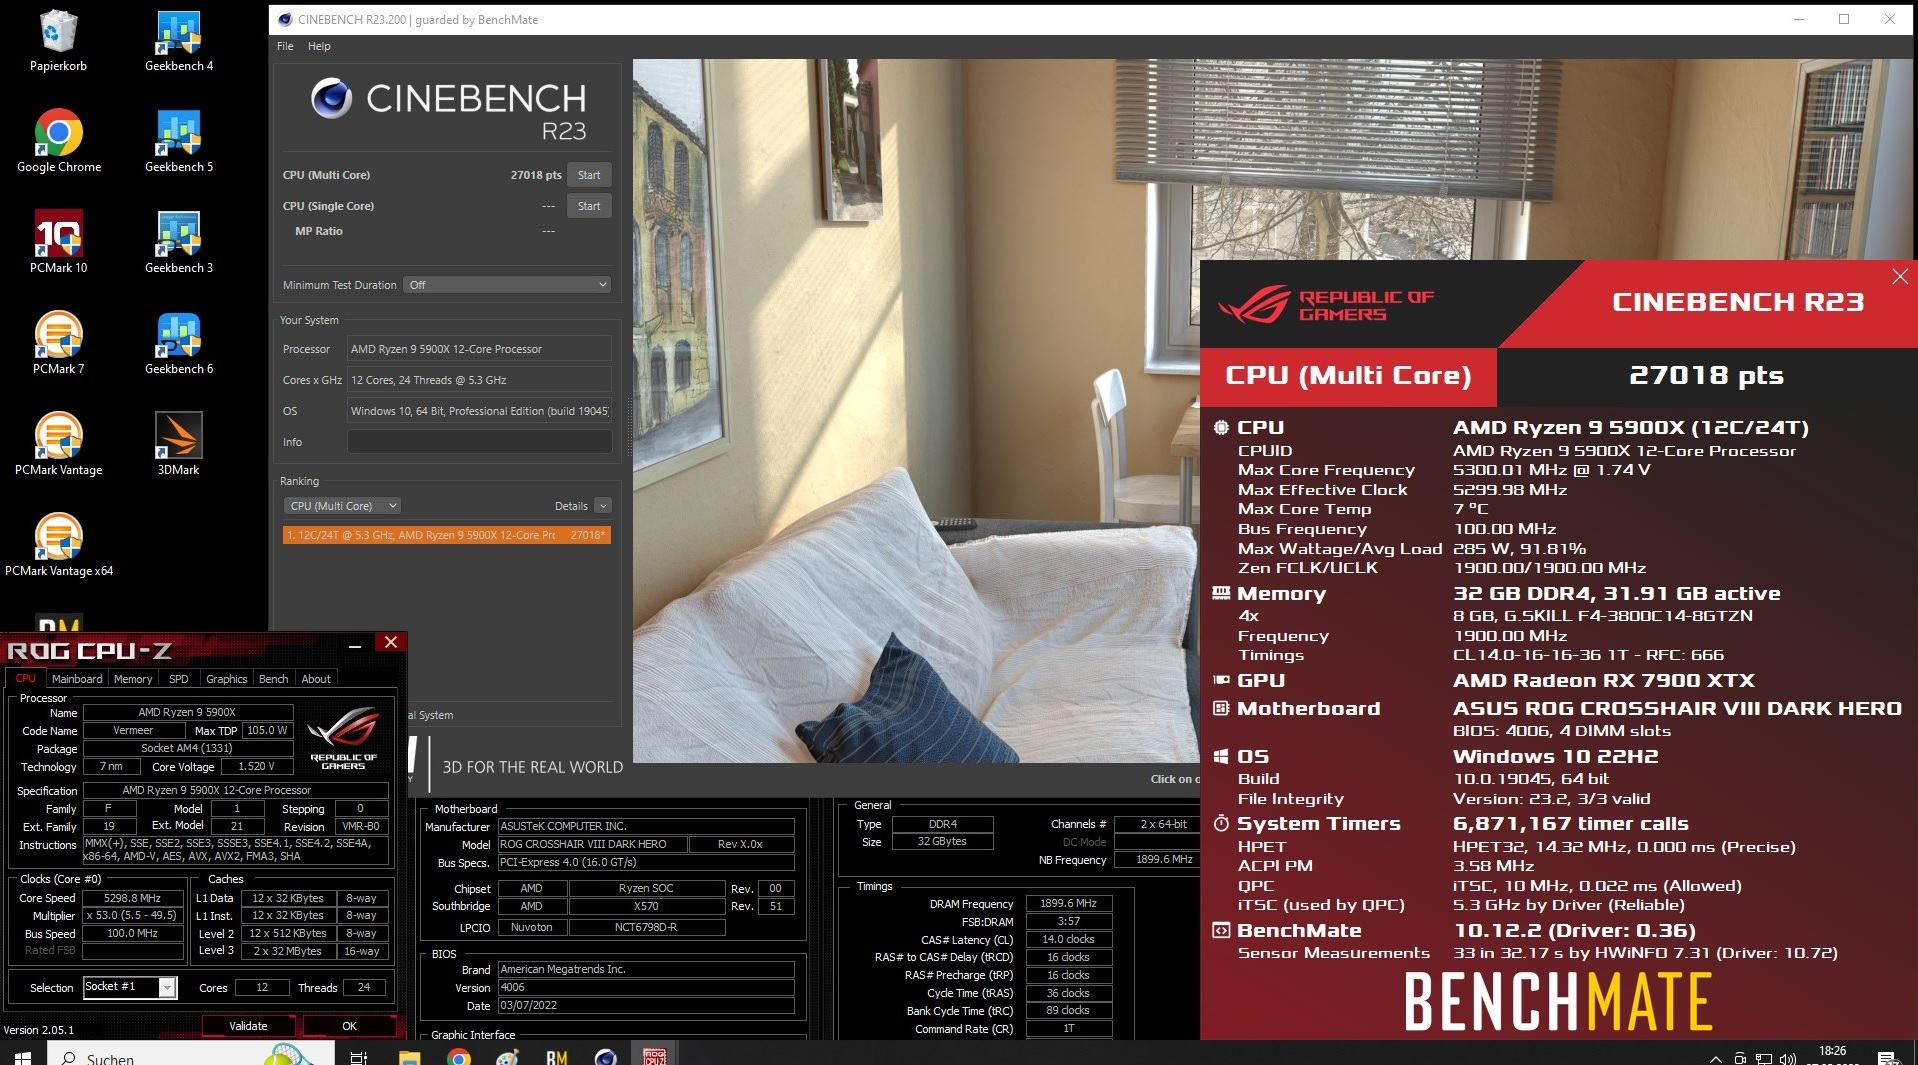Switch to the CPU-Z CPU tab
The width and height of the screenshot is (1918, 1065).
26,678
